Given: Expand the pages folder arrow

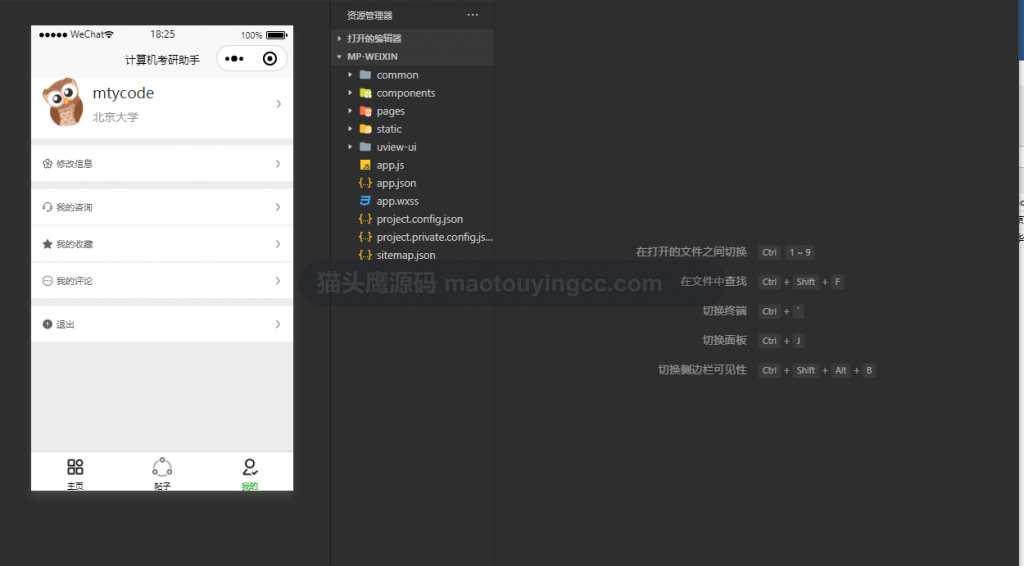Looking at the screenshot, I should pos(350,111).
